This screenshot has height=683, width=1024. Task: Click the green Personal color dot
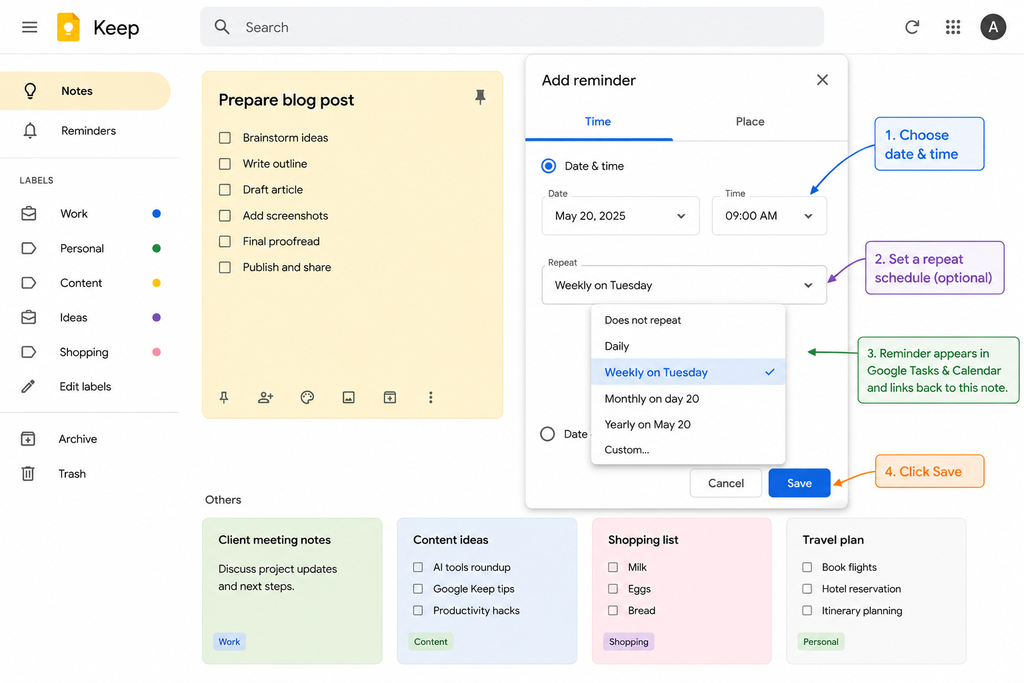pos(156,248)
